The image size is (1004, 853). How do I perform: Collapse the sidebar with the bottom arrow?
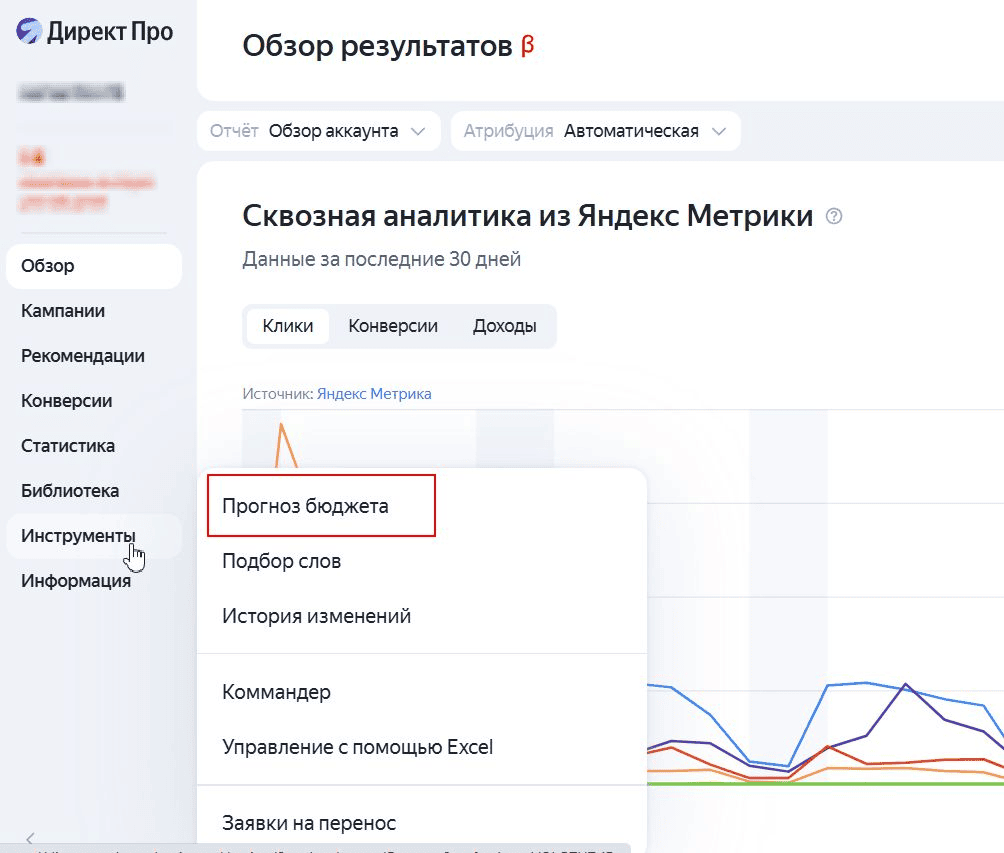pyautogui.click(x=29, y=838)
